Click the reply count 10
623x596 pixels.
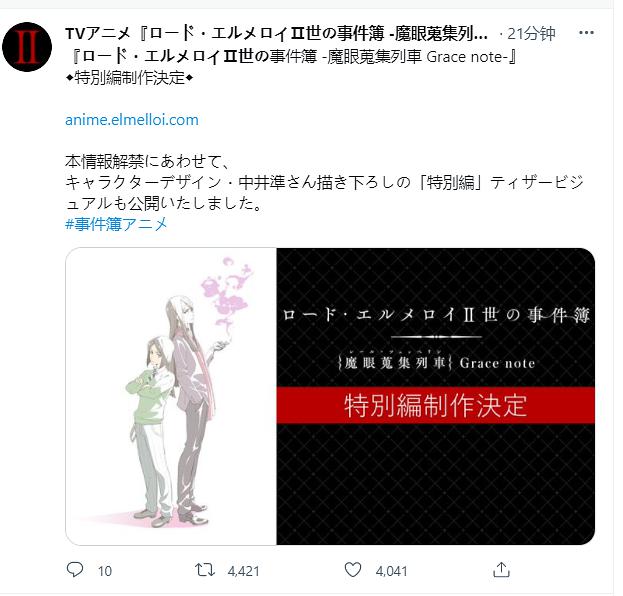tap(105, 571)
